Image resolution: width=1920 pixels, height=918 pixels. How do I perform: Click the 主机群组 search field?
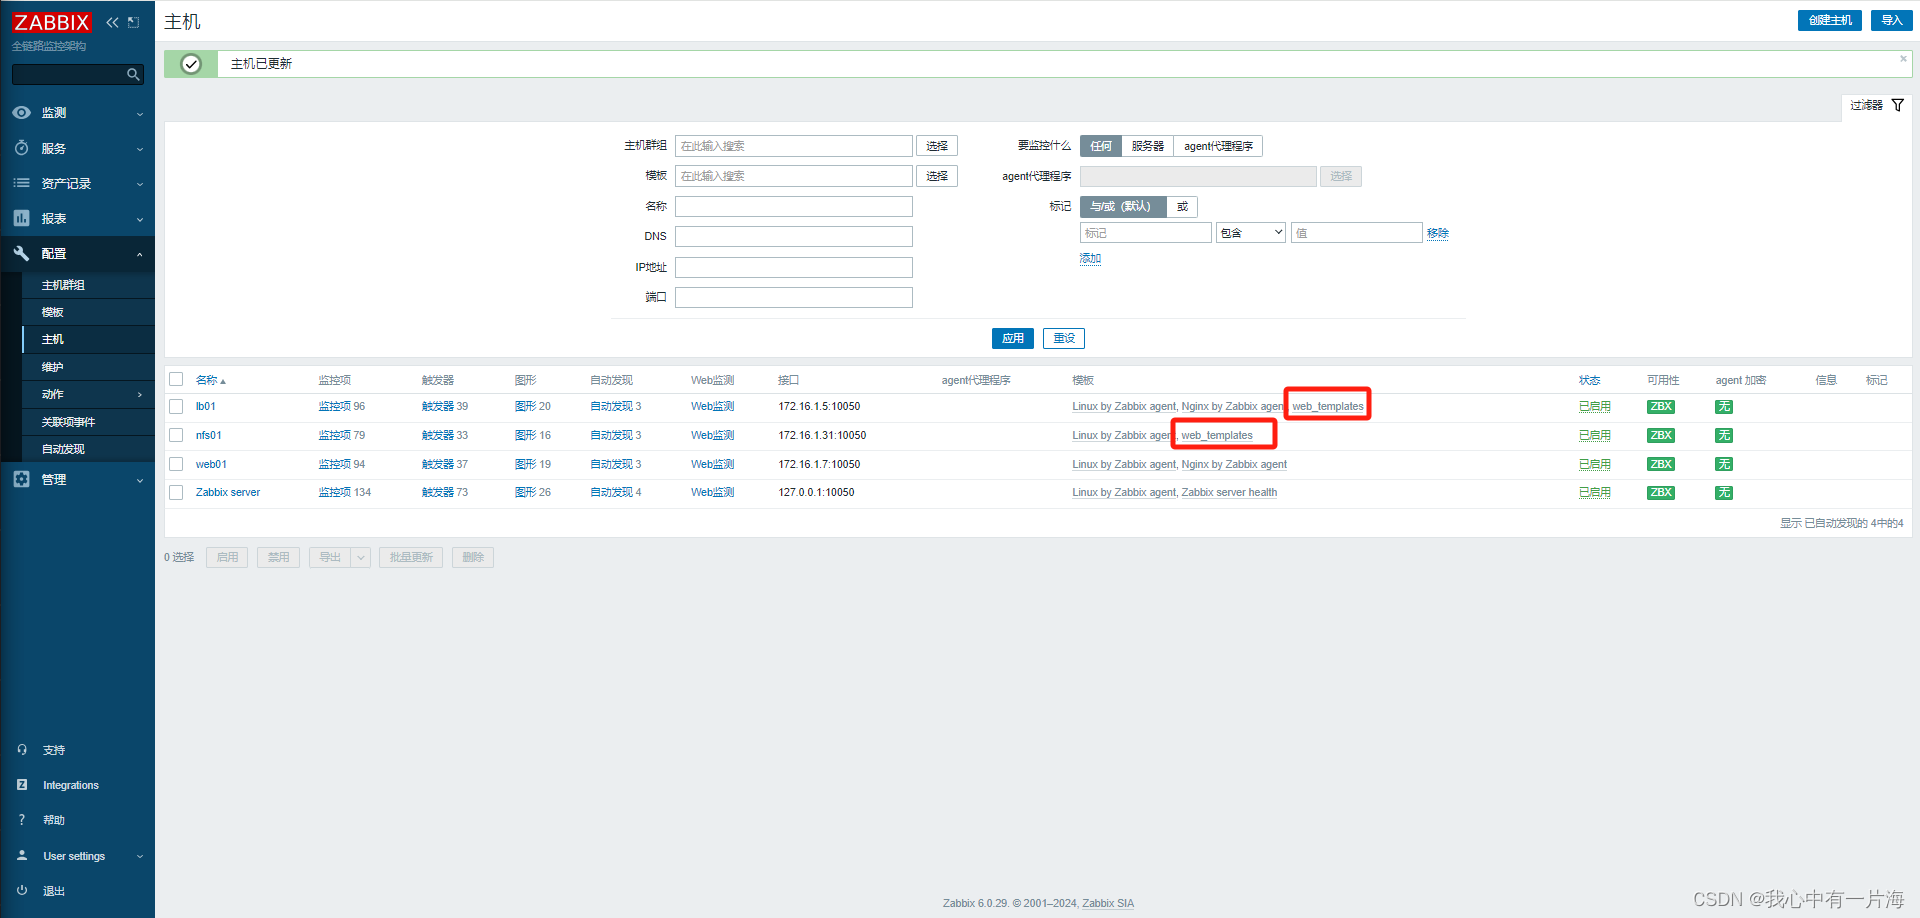(x=794, y=146)
